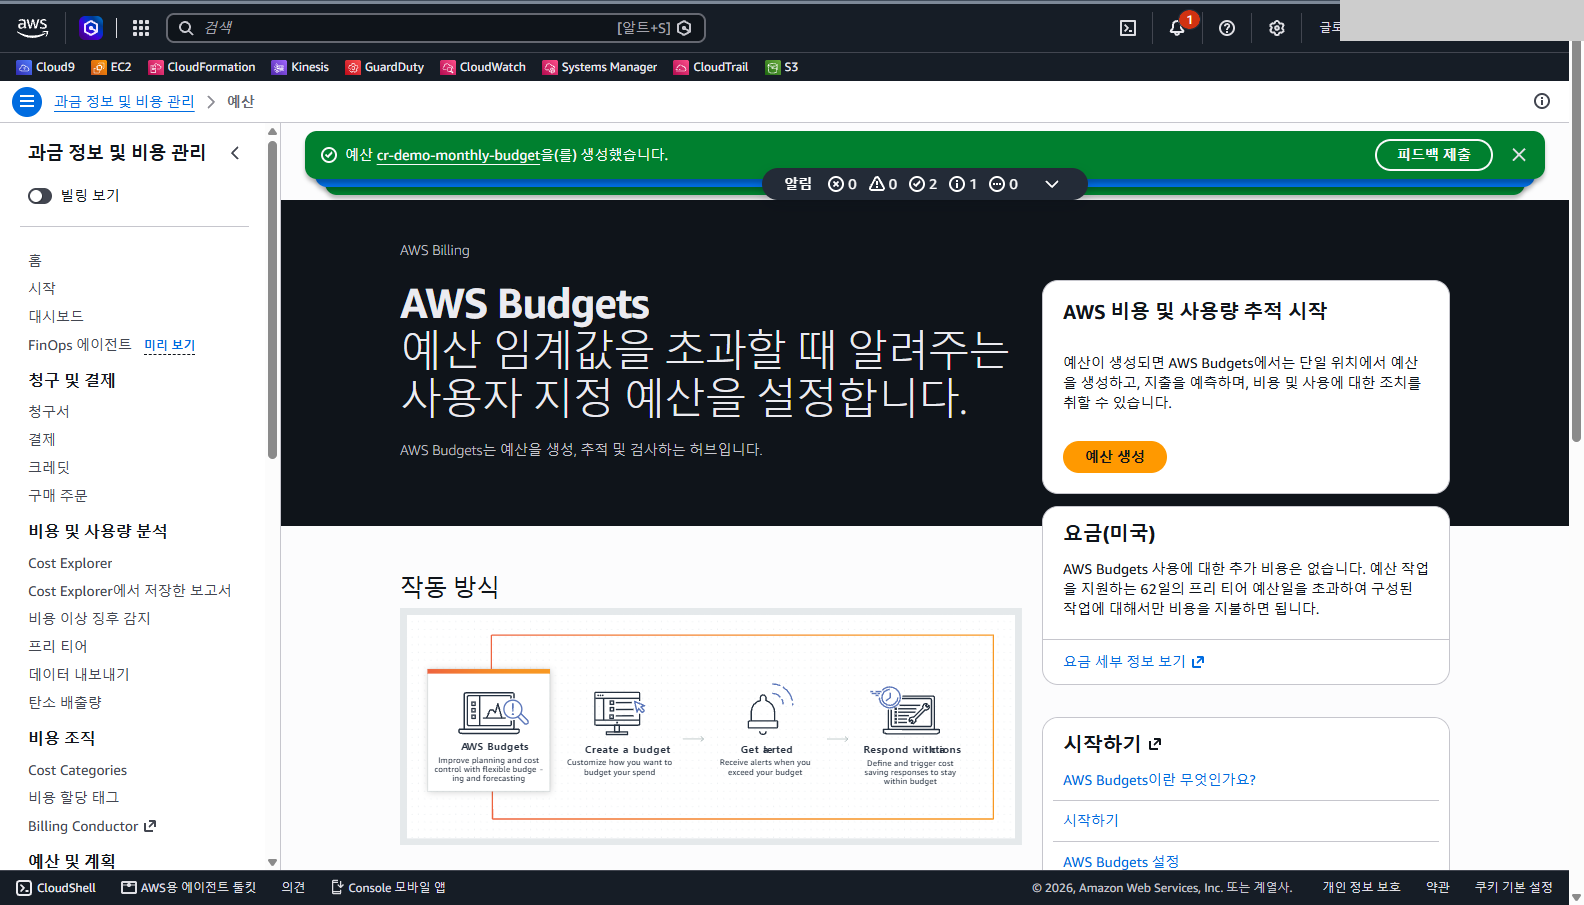
Task: Open the CloudTrail bookmark
Action: (x=711, y=67)
